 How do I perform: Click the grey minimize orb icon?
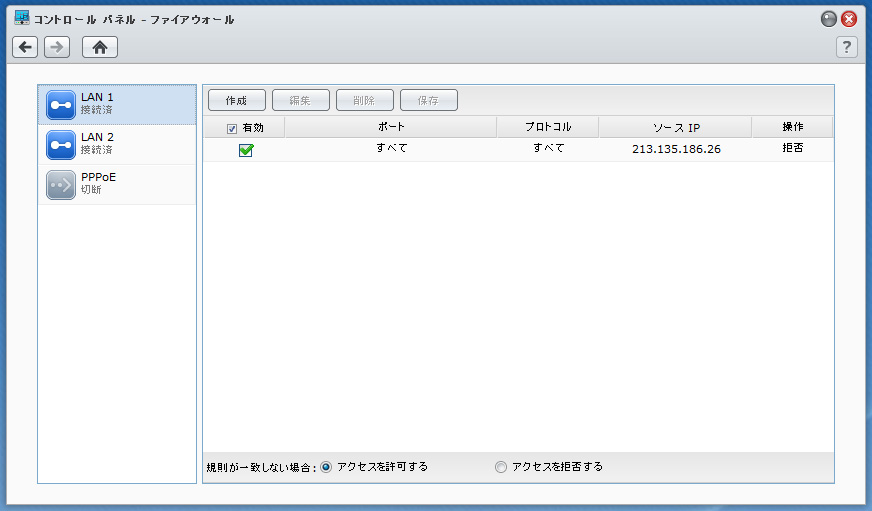click(x=829, y=19)
